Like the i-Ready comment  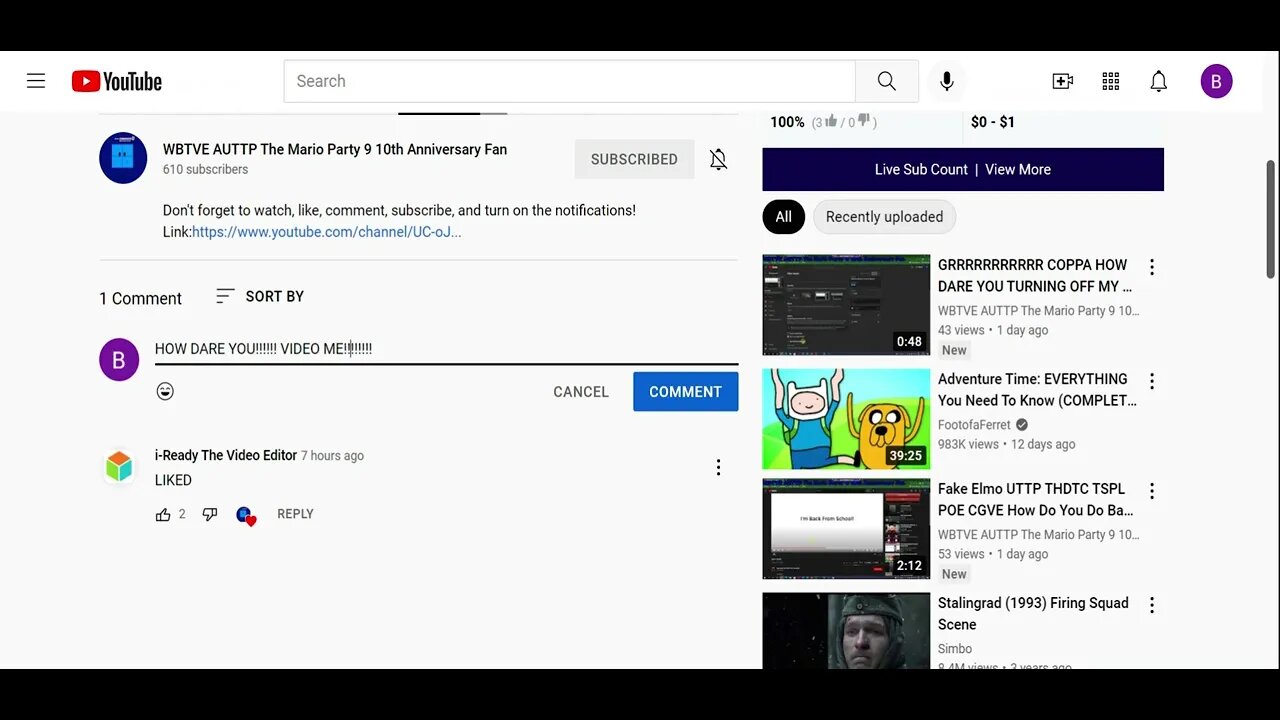(163, 514)
